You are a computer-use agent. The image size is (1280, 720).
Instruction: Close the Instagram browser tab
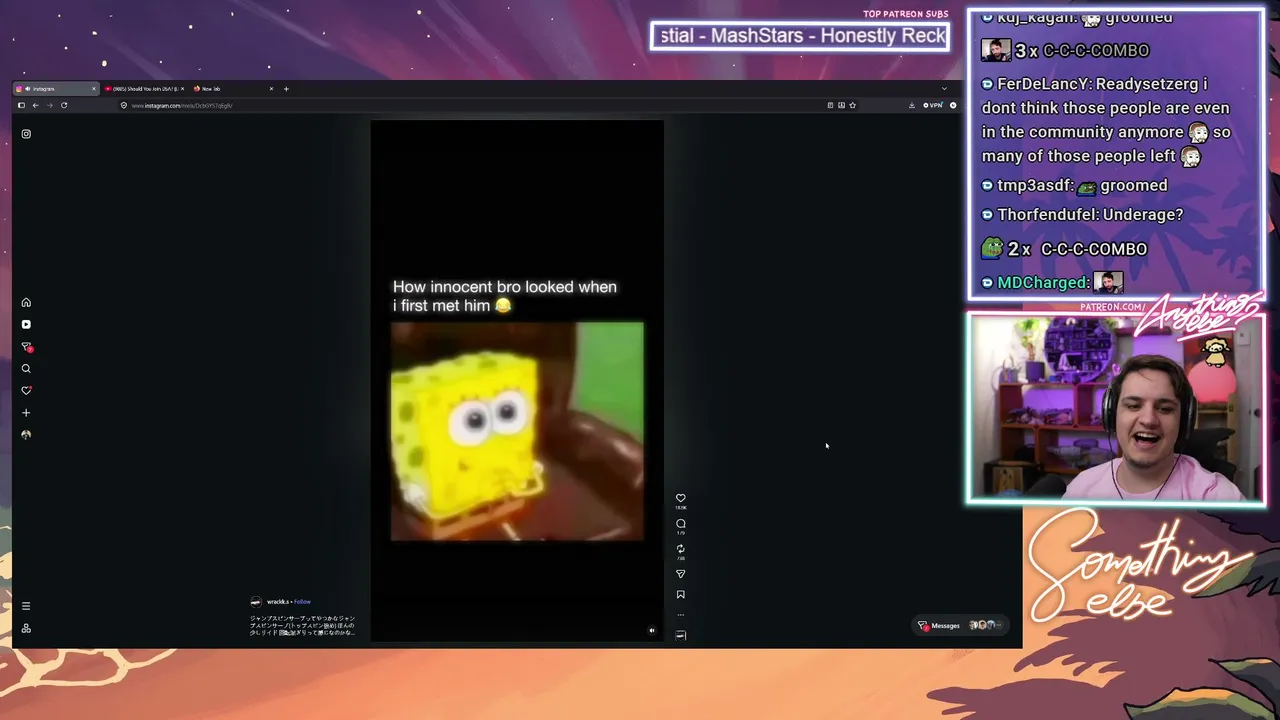[x=94, y=89]
